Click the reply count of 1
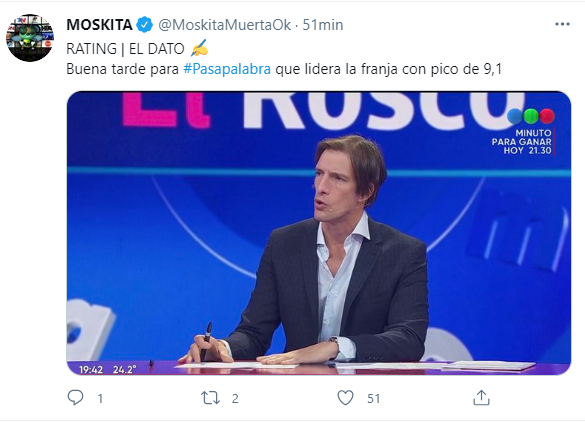 coord(100,399)
